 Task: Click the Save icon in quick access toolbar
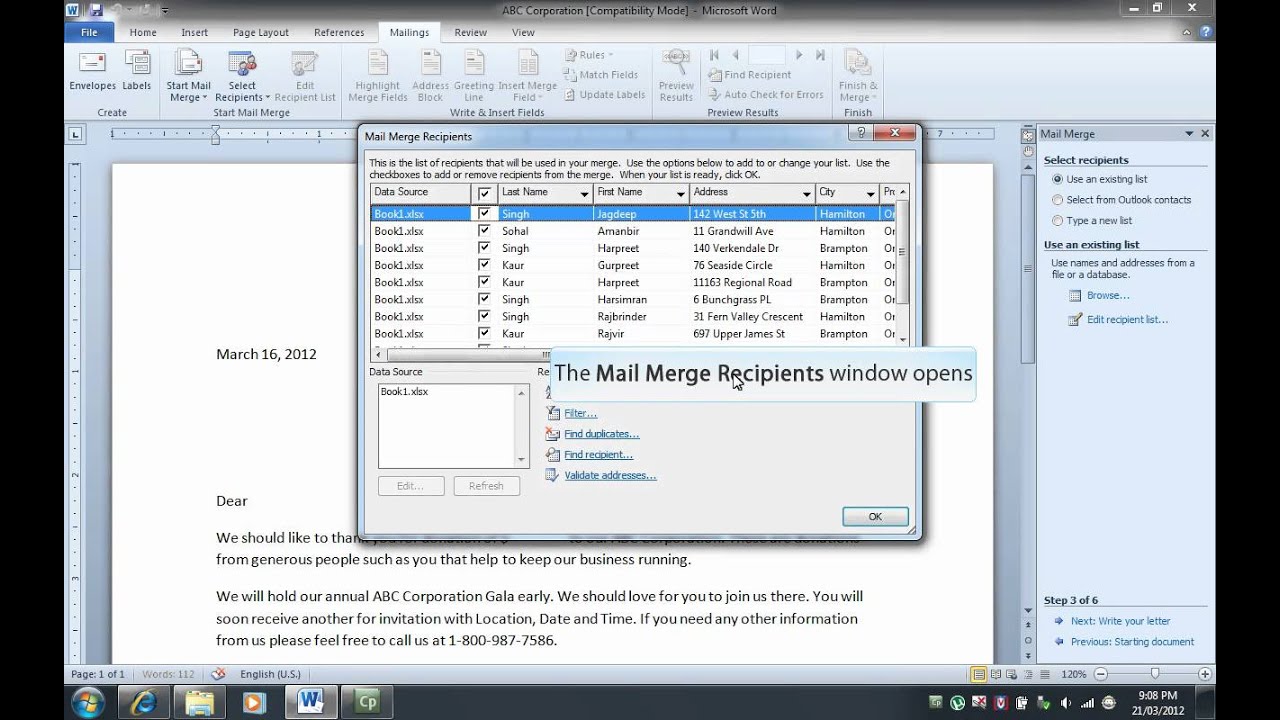[x=95, y=10]
